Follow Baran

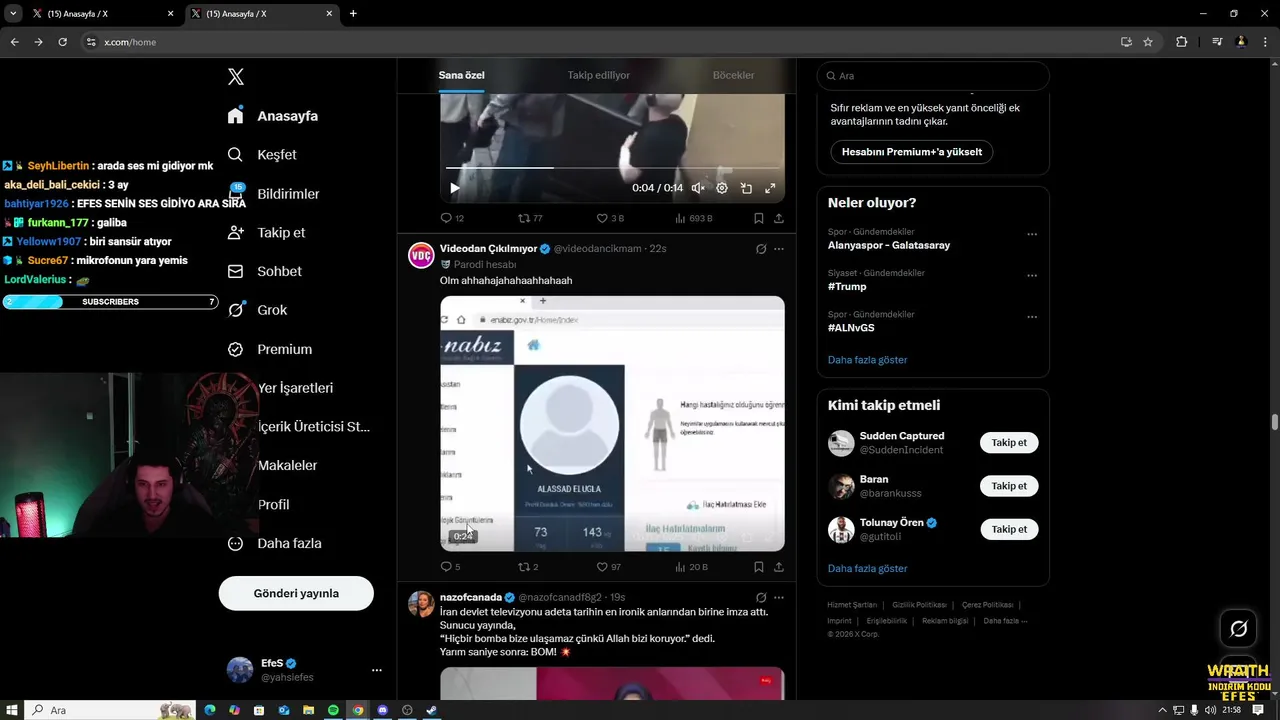[1009, 486]
